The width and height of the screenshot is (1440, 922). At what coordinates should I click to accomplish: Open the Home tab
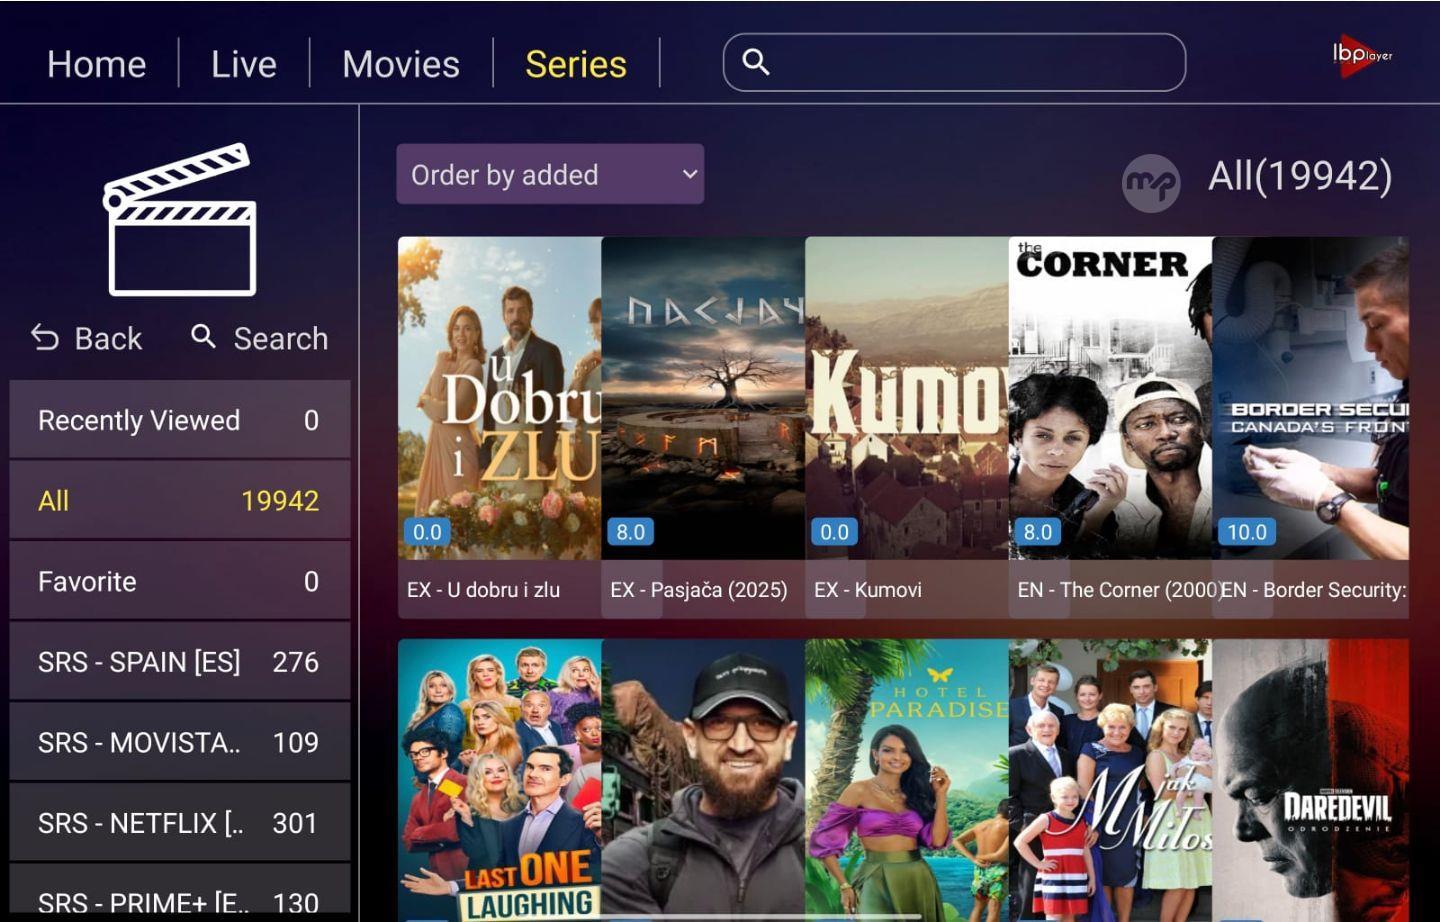coord(97,64)
